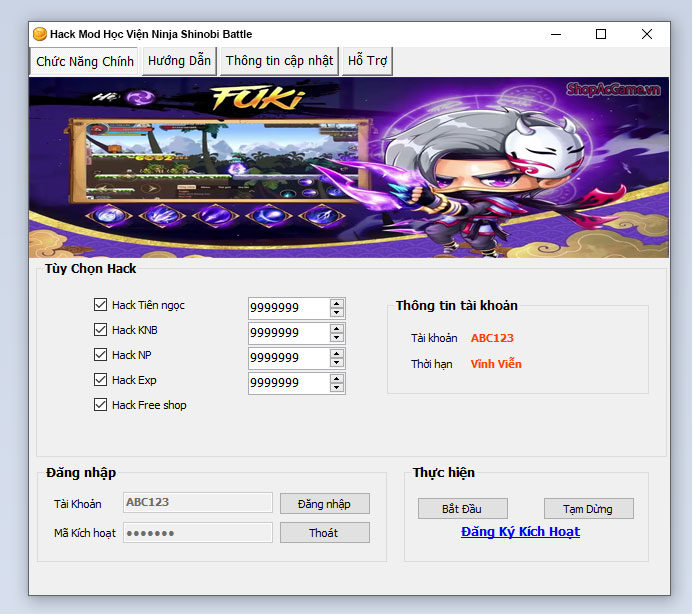This screenshot has width=693, height=616.
Task: Increase the Hack NP value with up arrow
Action: [337, 353]
